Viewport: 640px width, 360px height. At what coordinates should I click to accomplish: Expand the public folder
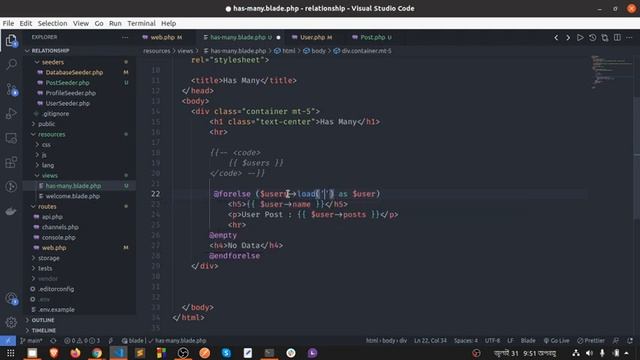(47, 124)
